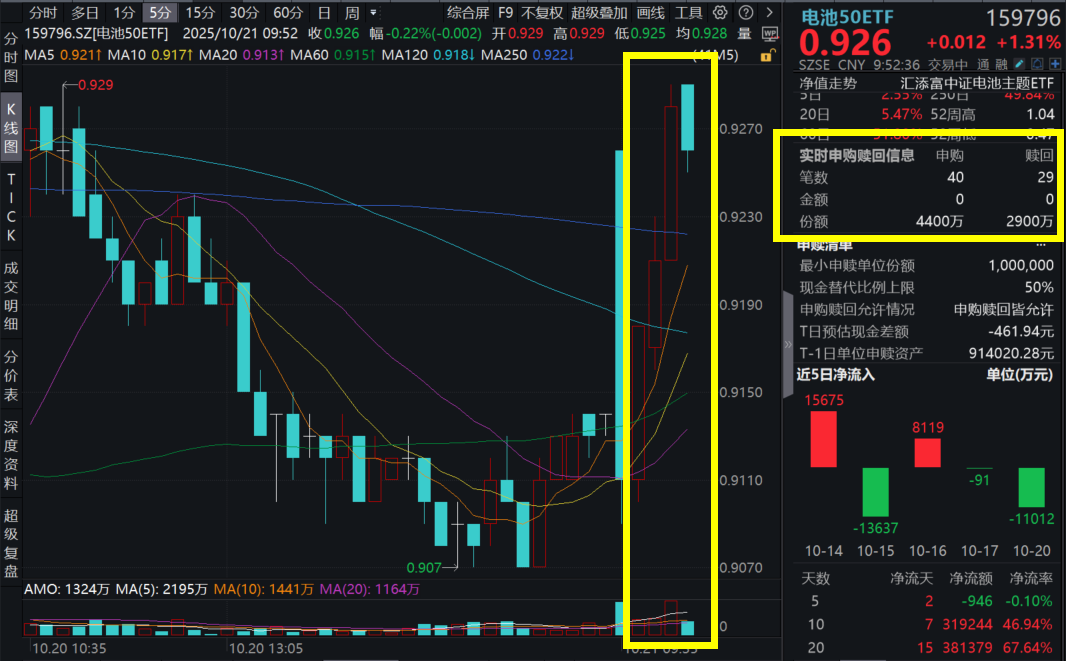Click the alert bell icon beside the quote header
This screenshot has height=661, width=1066.
point(1035,62)
